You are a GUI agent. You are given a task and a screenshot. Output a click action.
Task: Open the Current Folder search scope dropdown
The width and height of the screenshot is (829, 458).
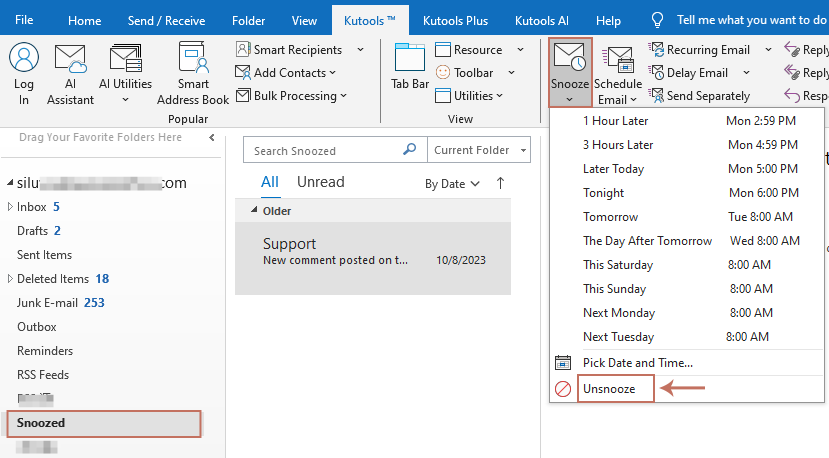pos(478,150)
